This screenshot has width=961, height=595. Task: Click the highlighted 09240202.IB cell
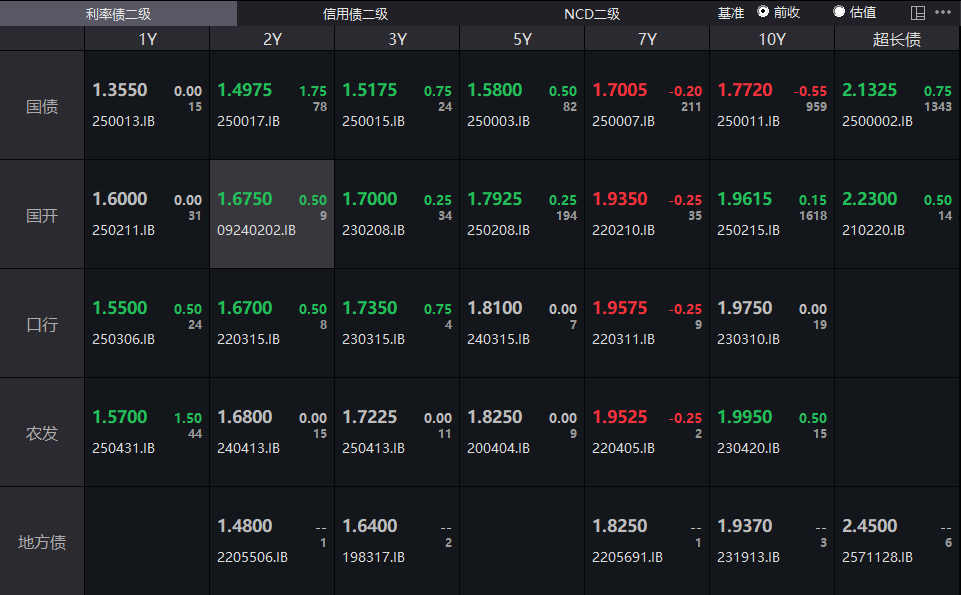click(x=272, y=214)
